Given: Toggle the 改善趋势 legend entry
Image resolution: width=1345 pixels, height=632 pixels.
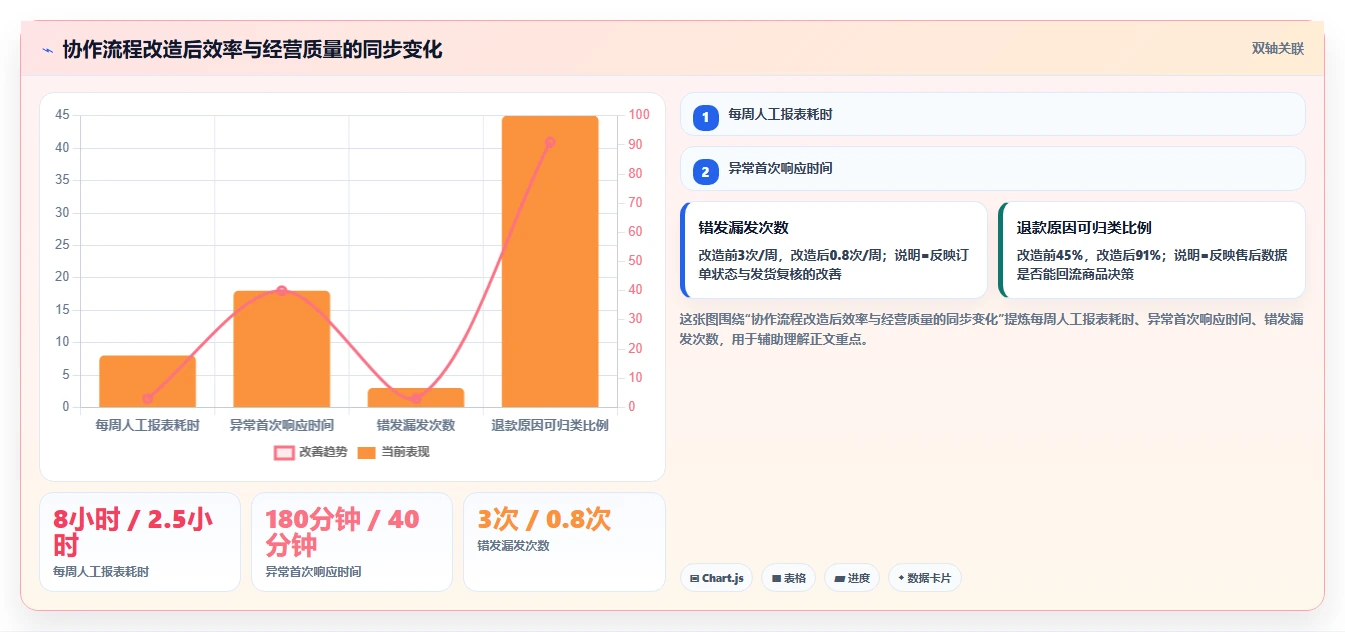Looking at the screenshot, I should click(311, 452).
